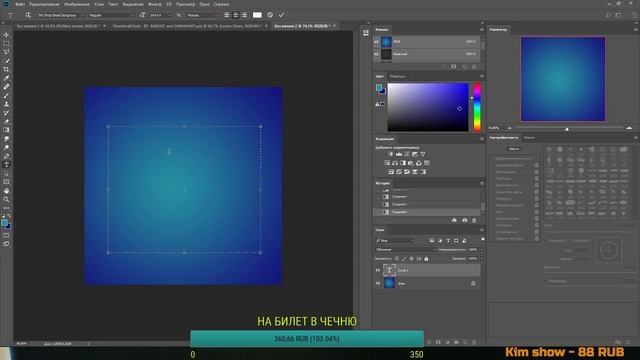Add a Curves adjustment layer

(x=407, y=154)
